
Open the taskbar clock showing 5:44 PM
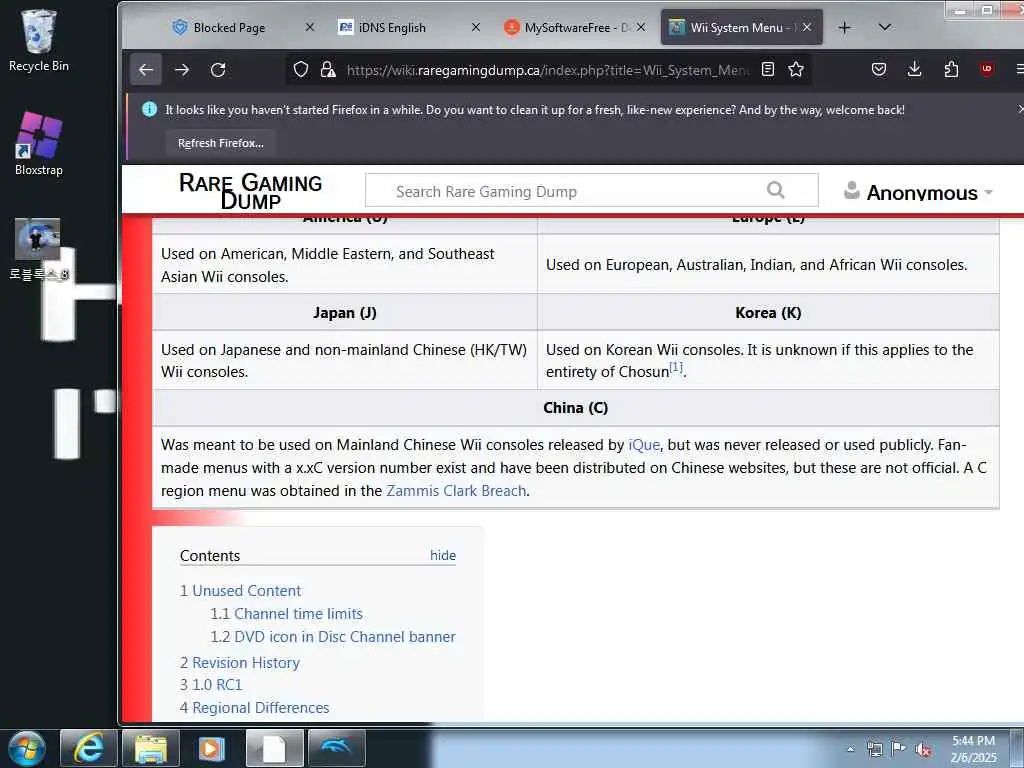(x=973, y=748)
